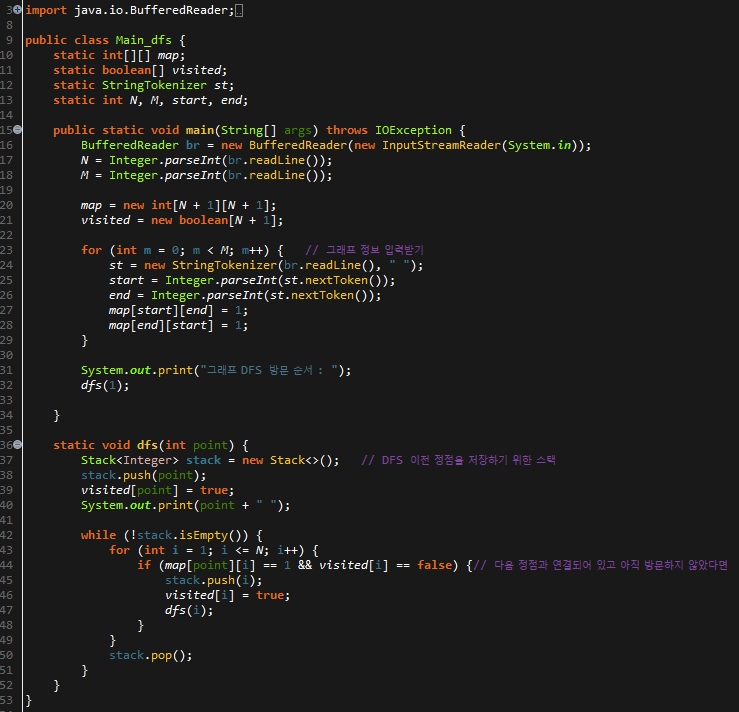Click the 'map = new int[N + 1][N + 1];' line

(179, 205)
